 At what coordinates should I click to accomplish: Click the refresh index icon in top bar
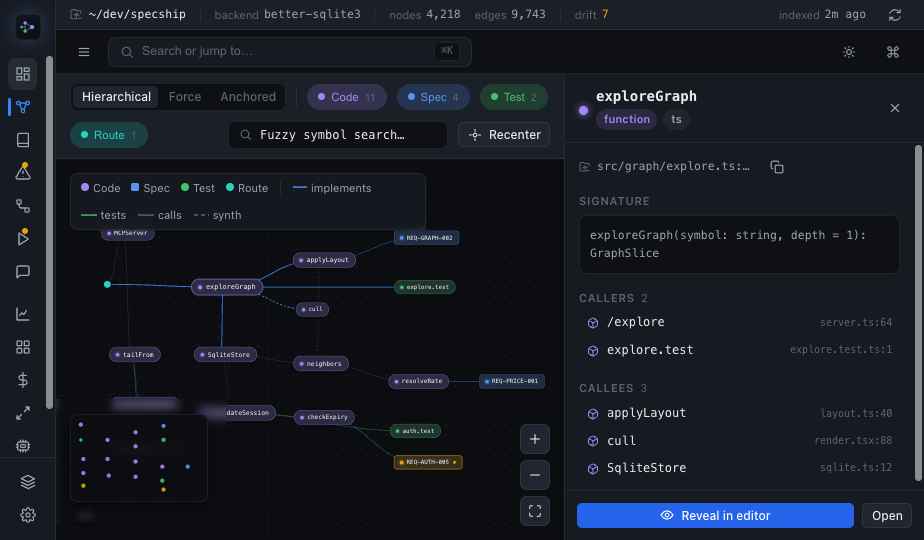tap(895, 15)
